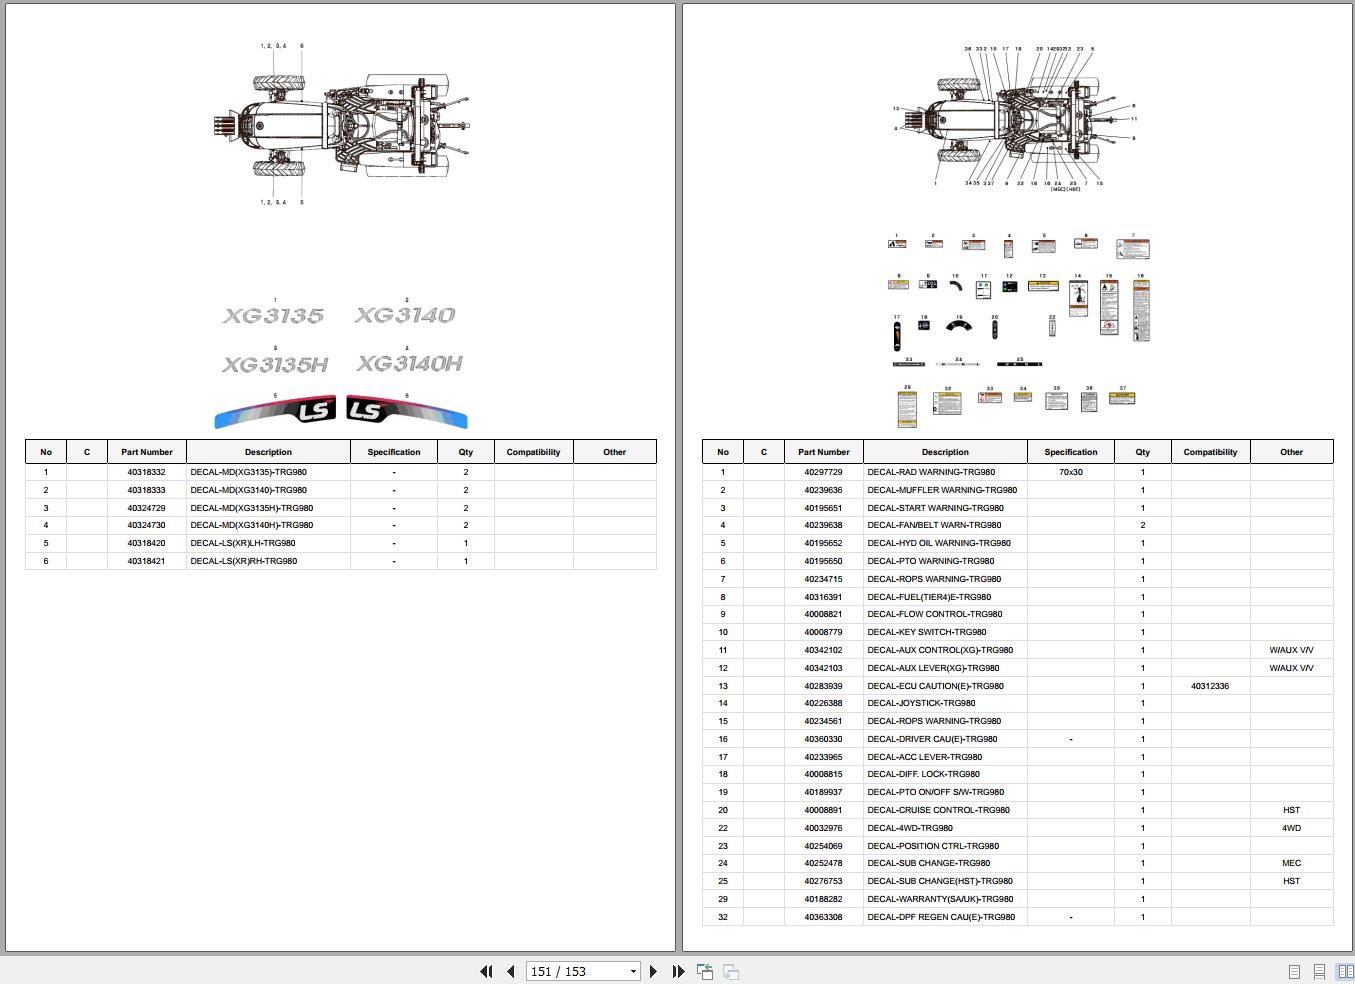Click DECAL-LS(XR)LH-TRG980 description
This screenshot has width=1355, height=984.
(x=243, y=543)
